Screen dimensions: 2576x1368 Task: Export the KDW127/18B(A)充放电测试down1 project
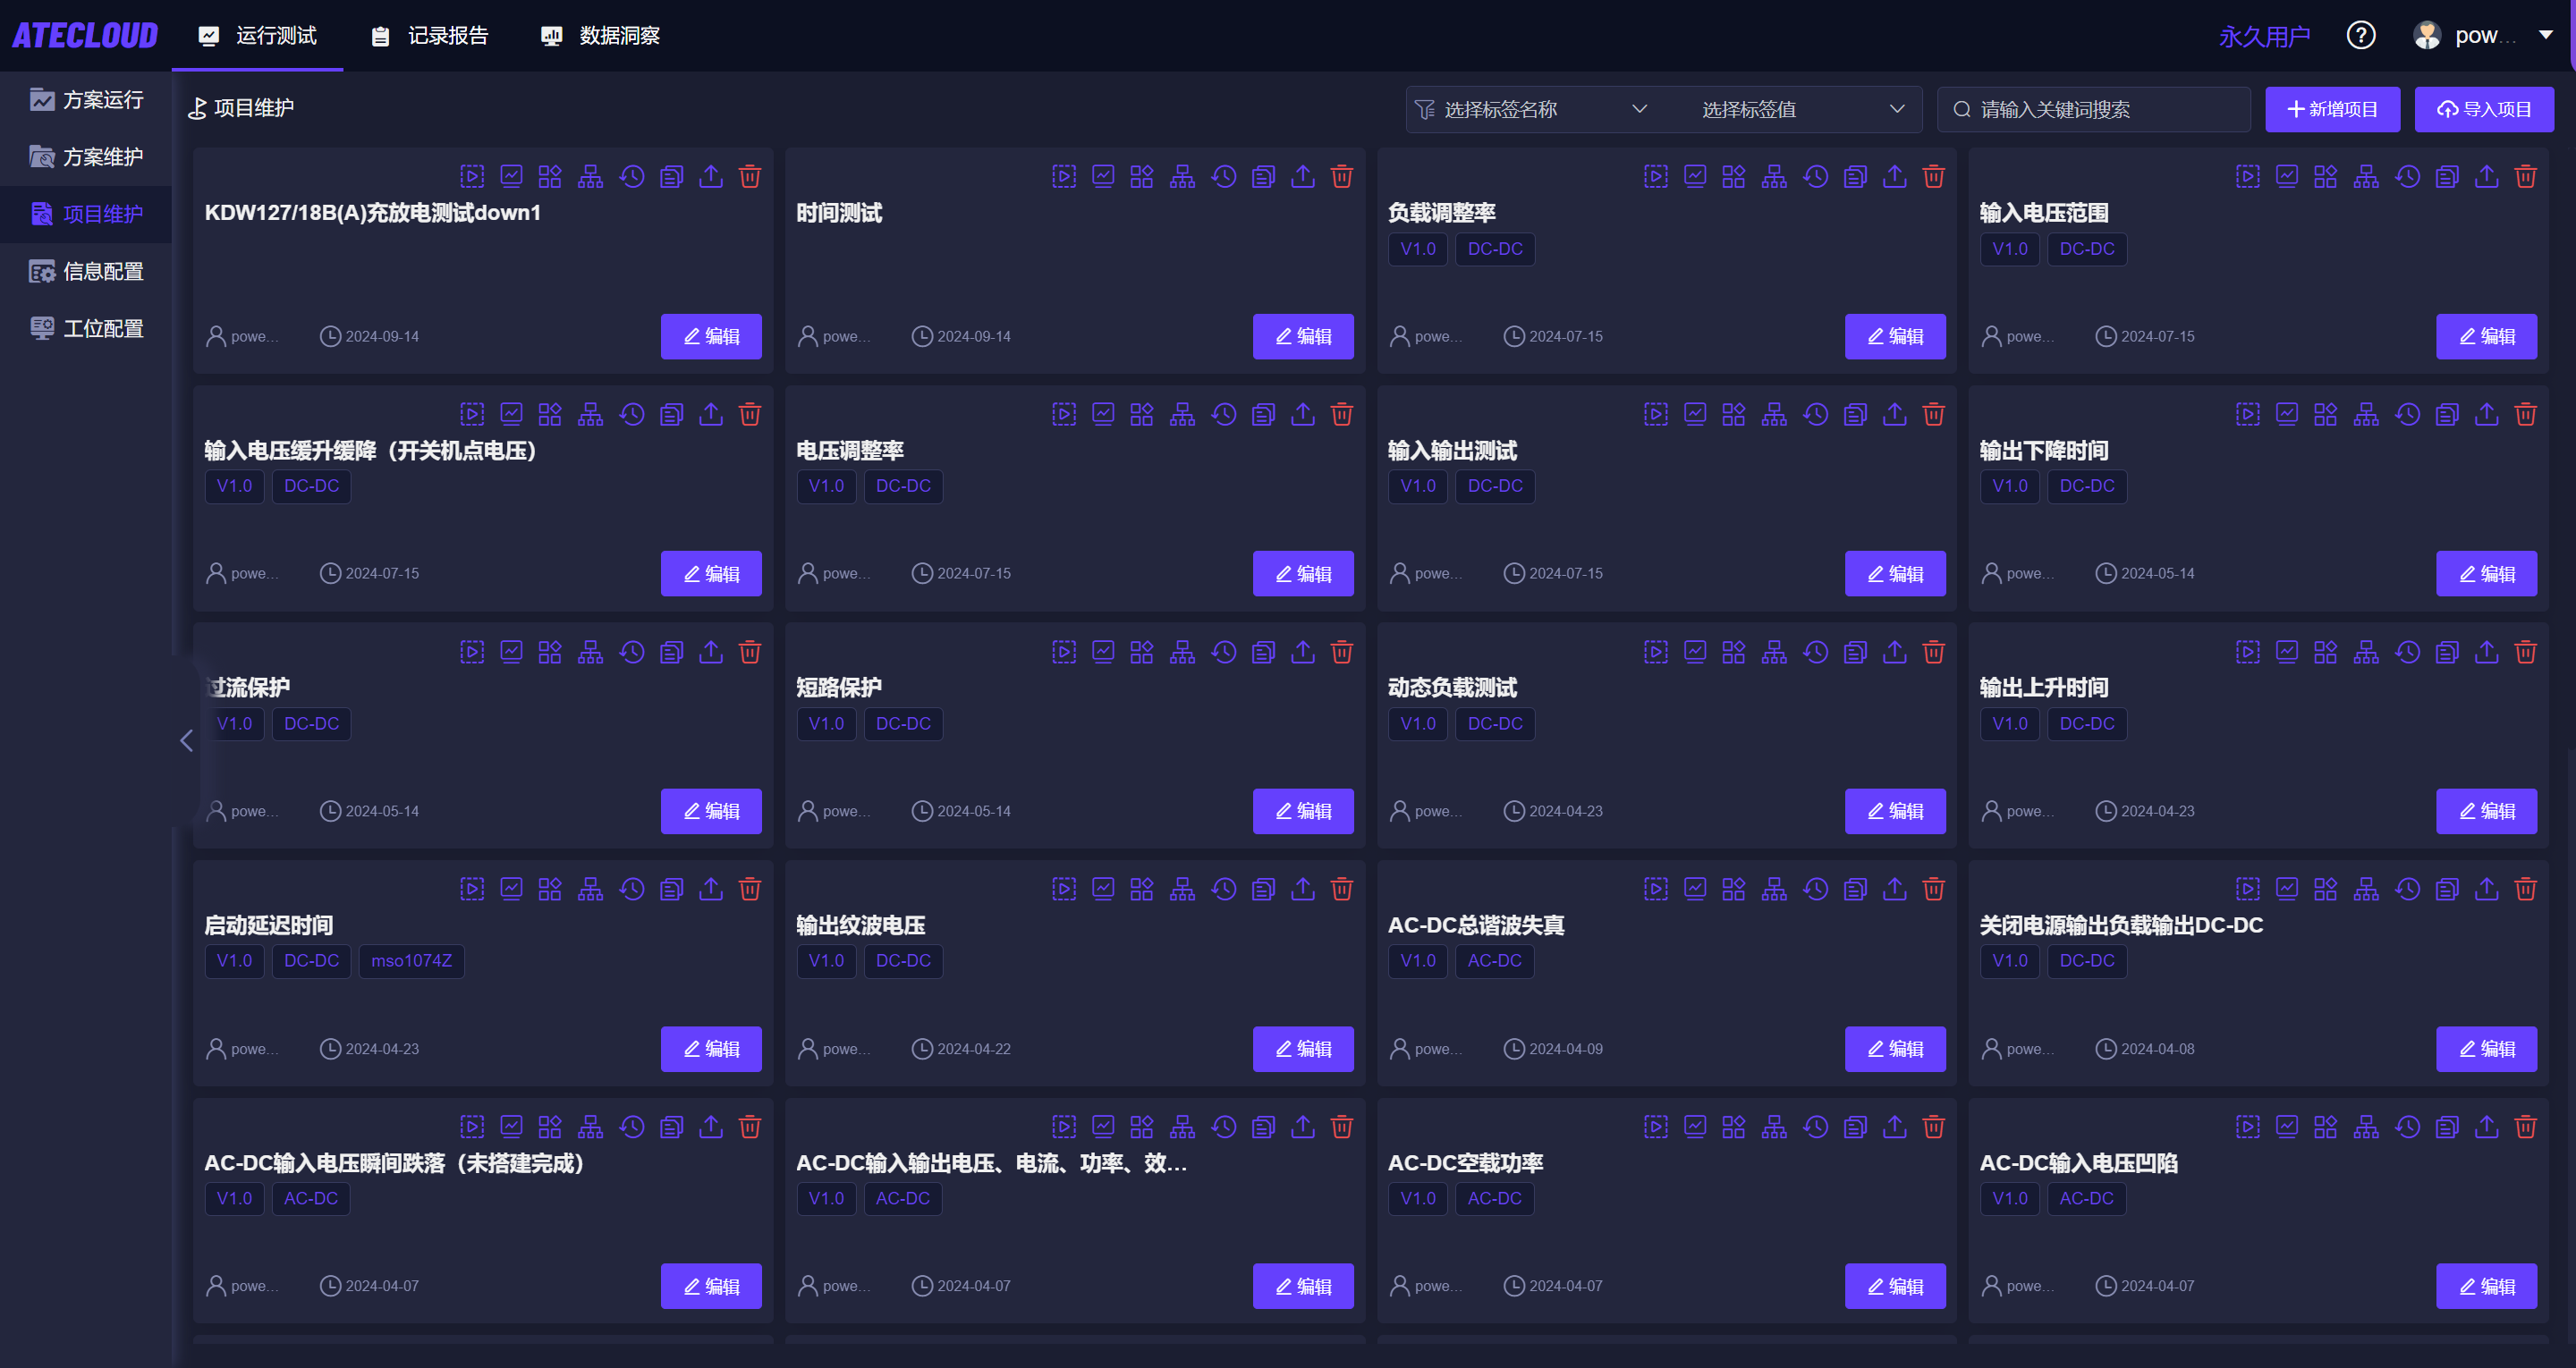coord(711,177)
